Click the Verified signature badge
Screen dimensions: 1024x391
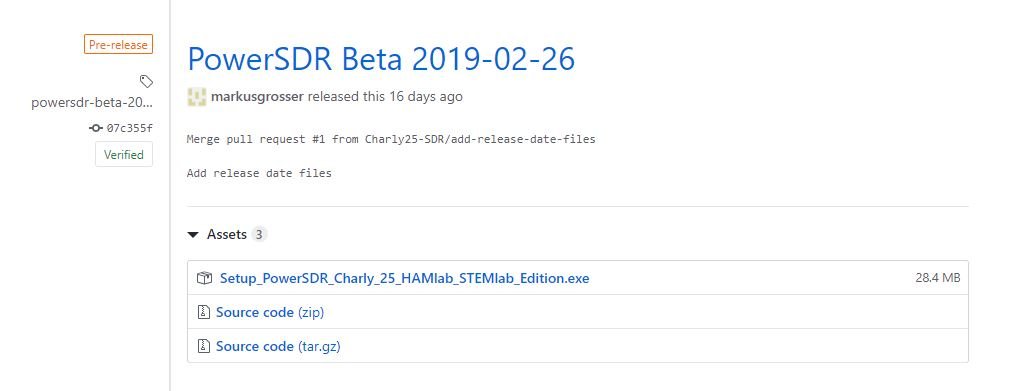(124, 155)
